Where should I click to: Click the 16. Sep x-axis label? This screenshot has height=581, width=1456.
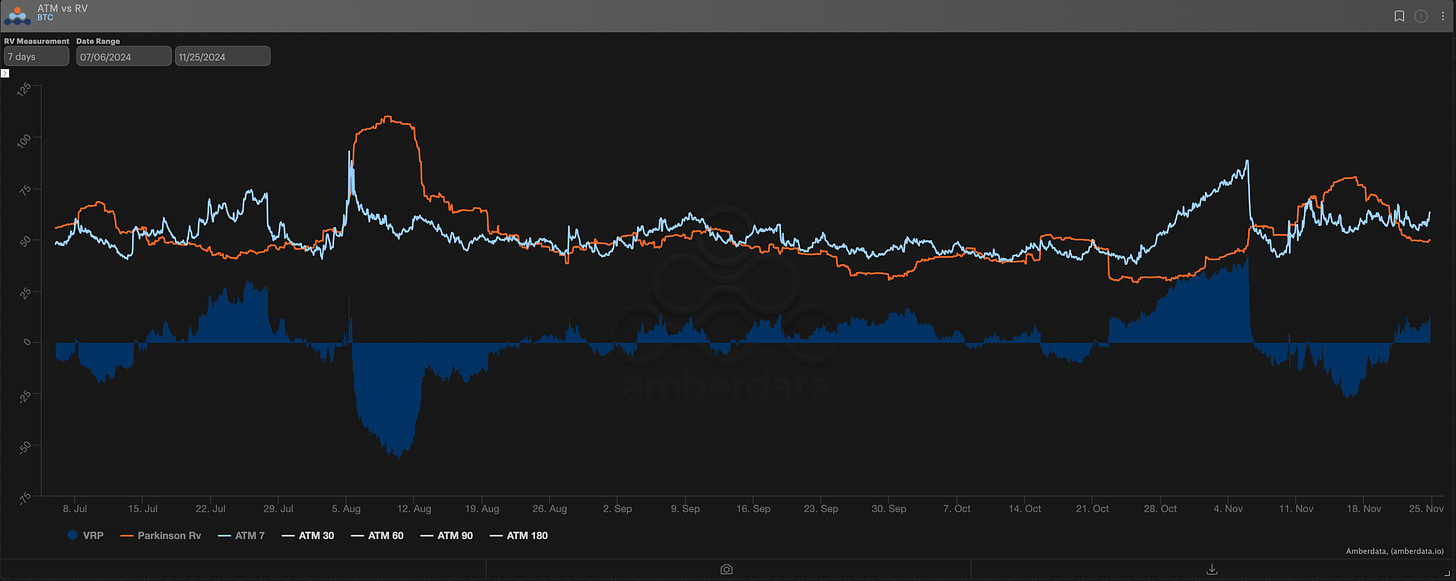[x=753, y=508]
